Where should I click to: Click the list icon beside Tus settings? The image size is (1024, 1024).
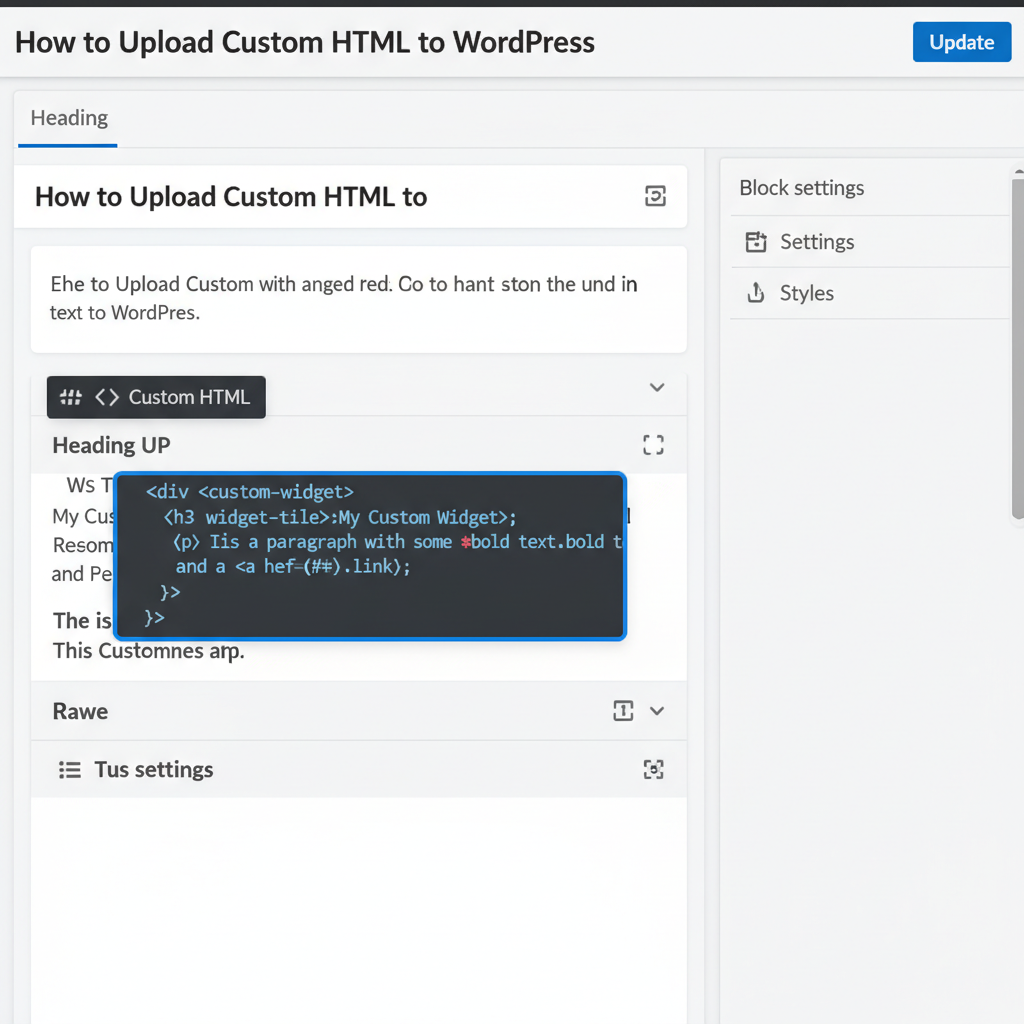[70, 770]
